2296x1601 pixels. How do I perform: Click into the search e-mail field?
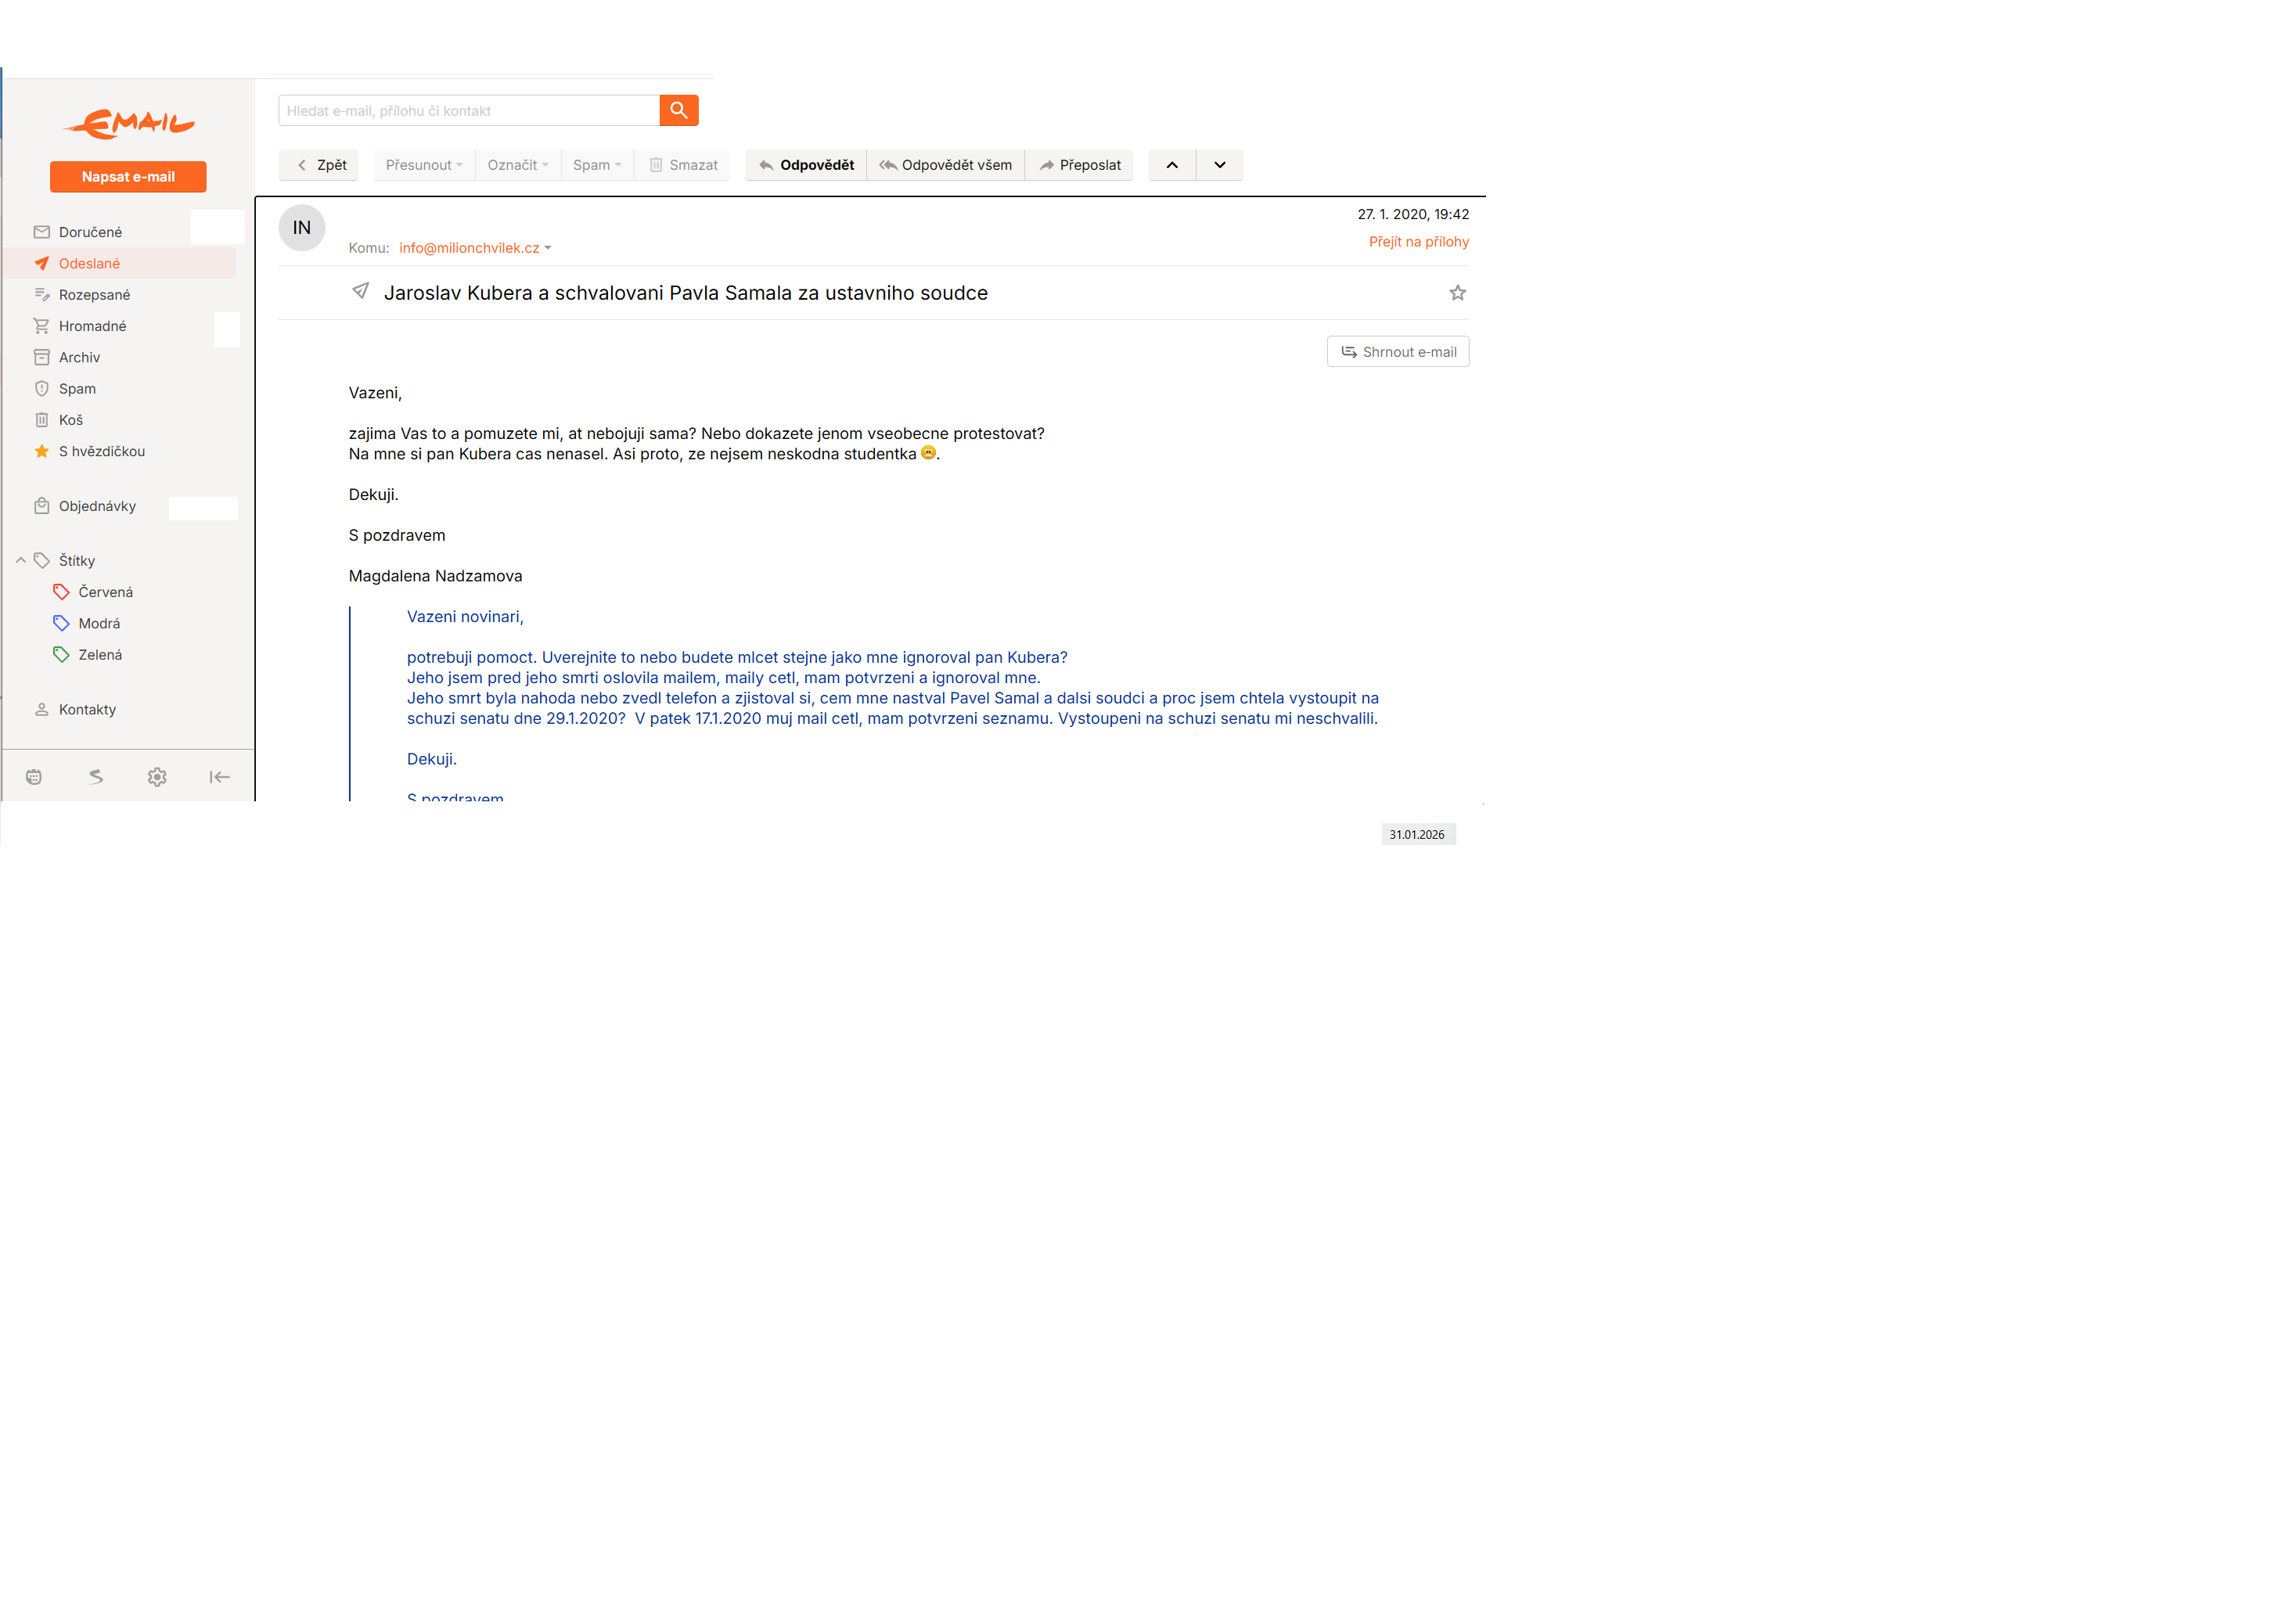pyautogui.click(x=468, y=111)
